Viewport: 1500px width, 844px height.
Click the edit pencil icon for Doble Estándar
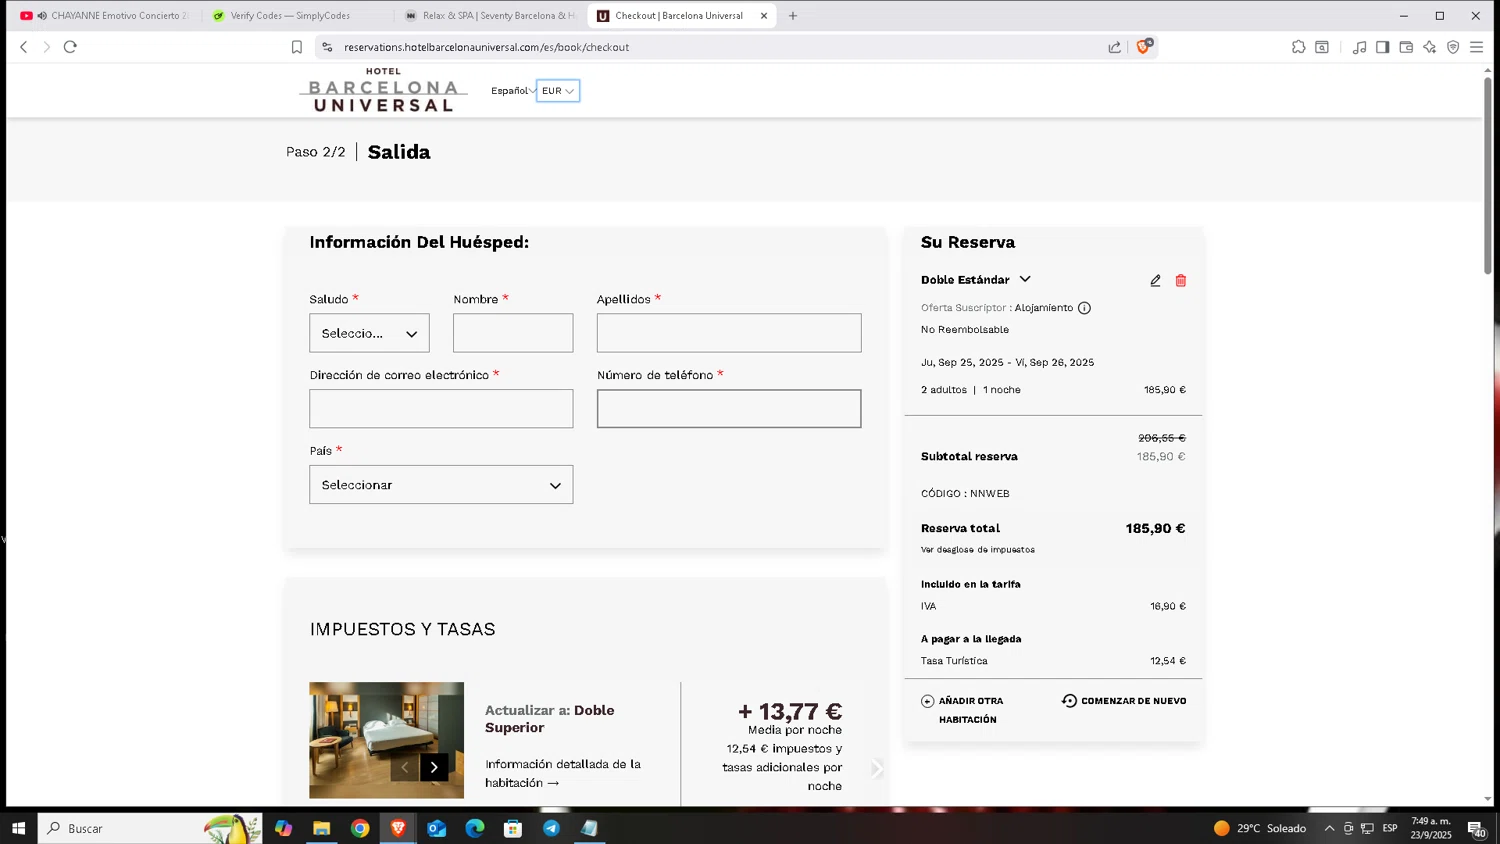click(1155, 281)
